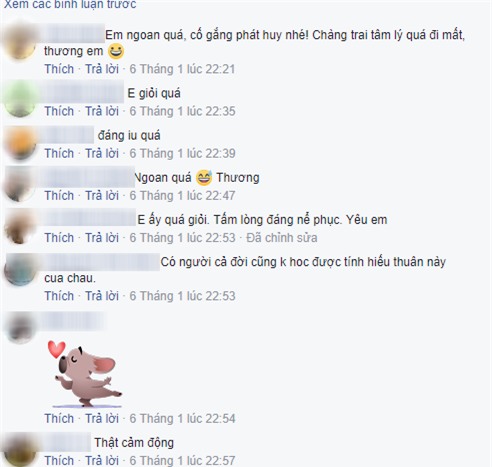Reply to the 'Thật cảm động' comment
Viewport: 492px width, 467px height.
[x=102, y=460]
